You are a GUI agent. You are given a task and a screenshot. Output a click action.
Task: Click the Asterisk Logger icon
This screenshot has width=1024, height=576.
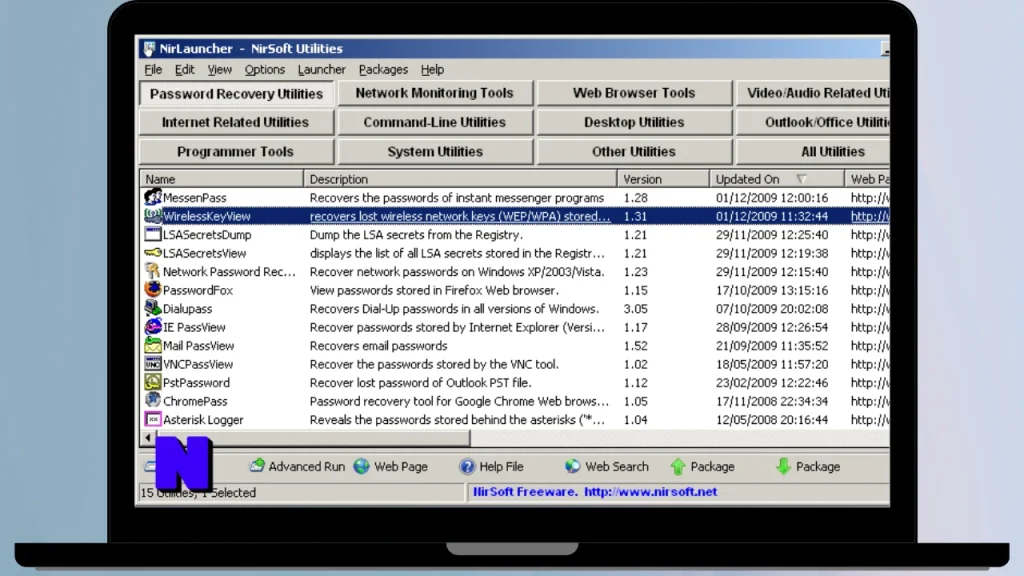coord(153,419)
